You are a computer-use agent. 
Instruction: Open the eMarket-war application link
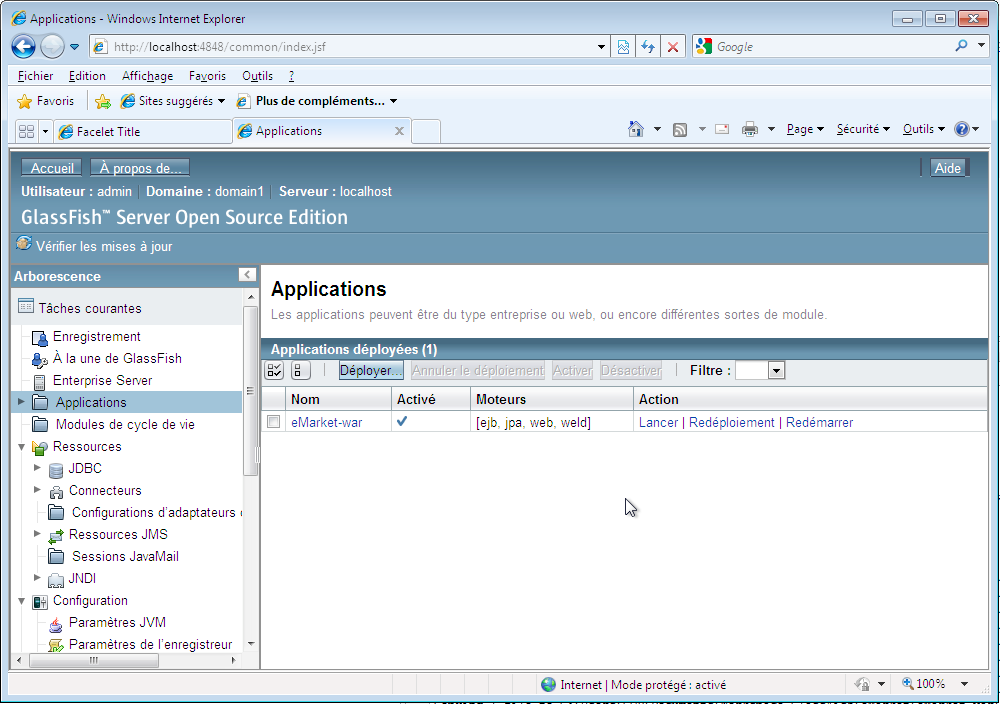(327, 422)
